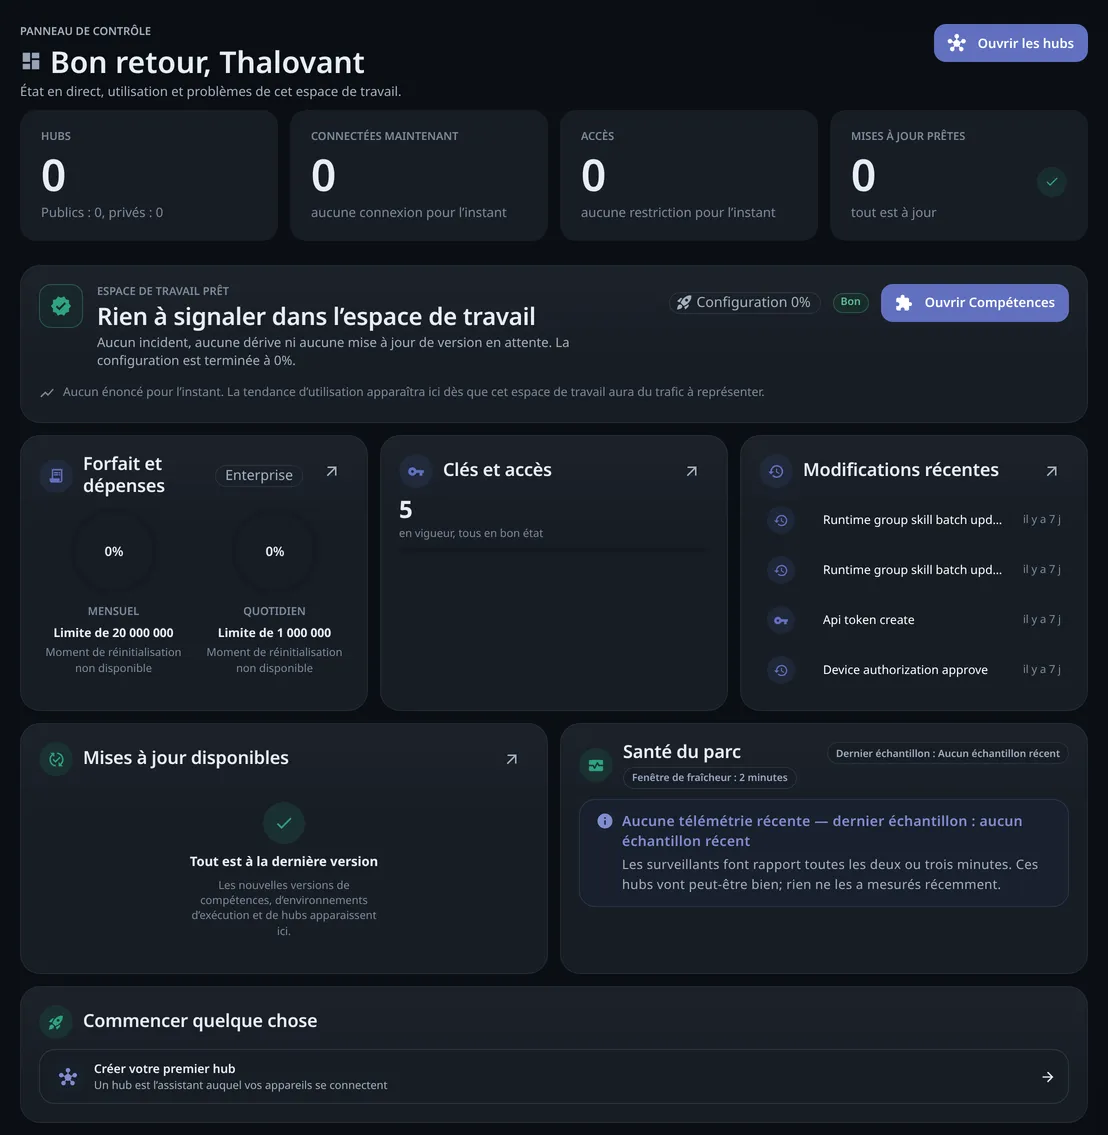Click the trend line icon next to Aucun énoncé
The height and width of the screenshot is (1135, 1108).
(x=47, y=392)
